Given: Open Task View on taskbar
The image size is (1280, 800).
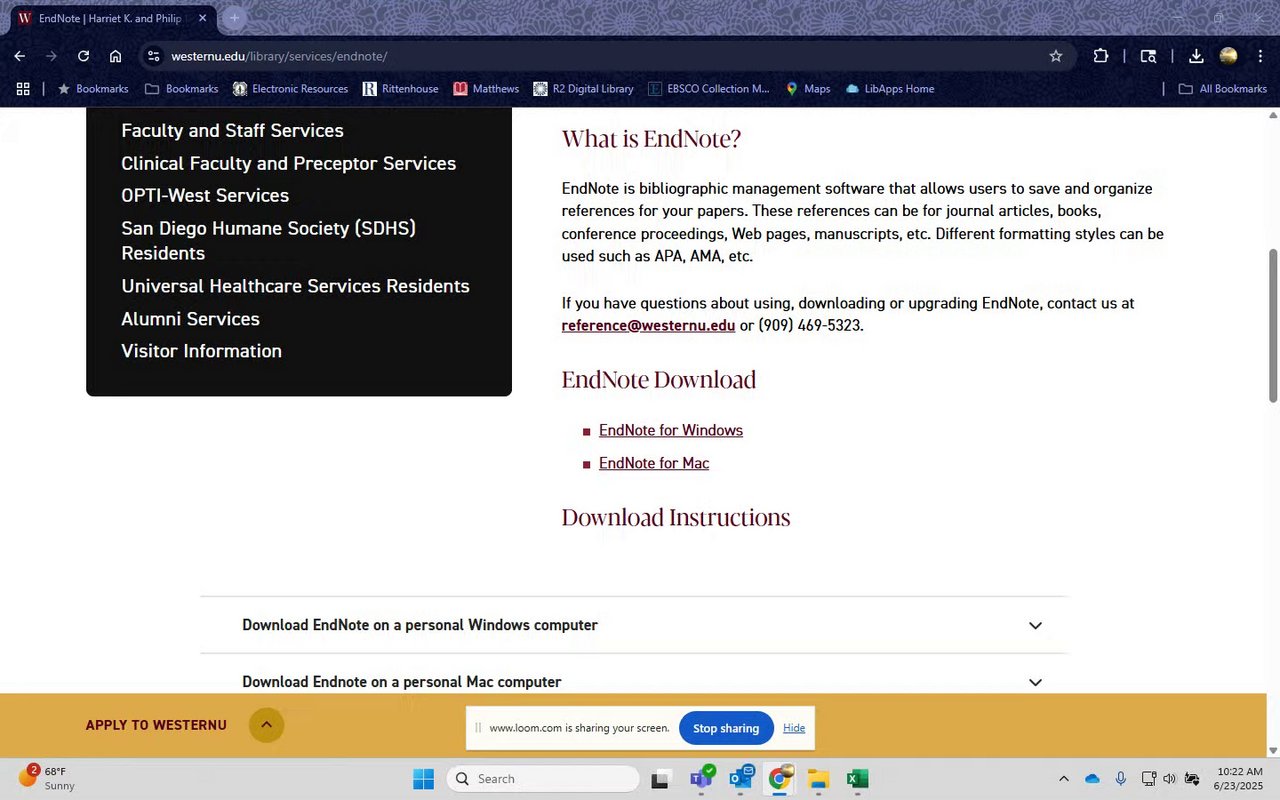Looking at the screenshot, I should (661, 779).
